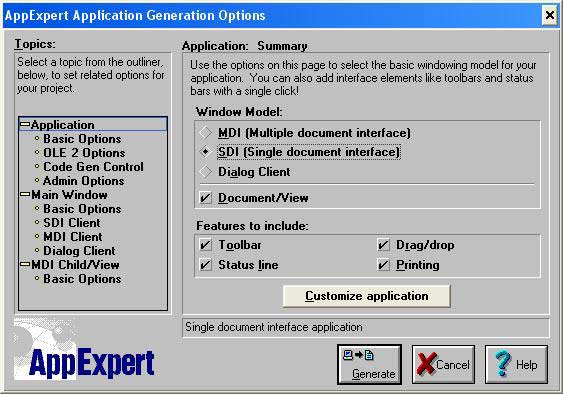The image size is (563, 394).
Task: Collapse the MDI Child/View topic node
Action: 25,264
